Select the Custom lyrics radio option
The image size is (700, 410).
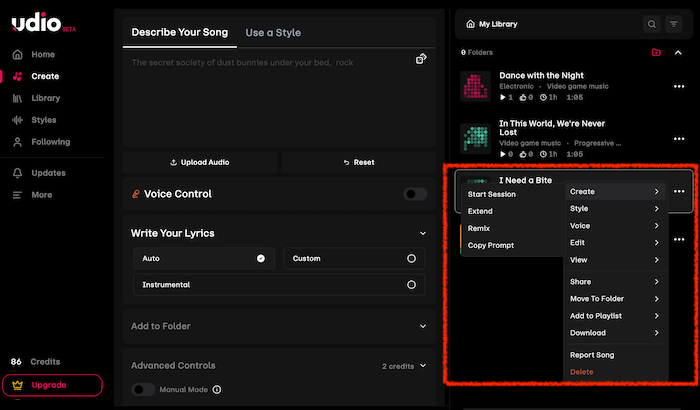point(411,258)
